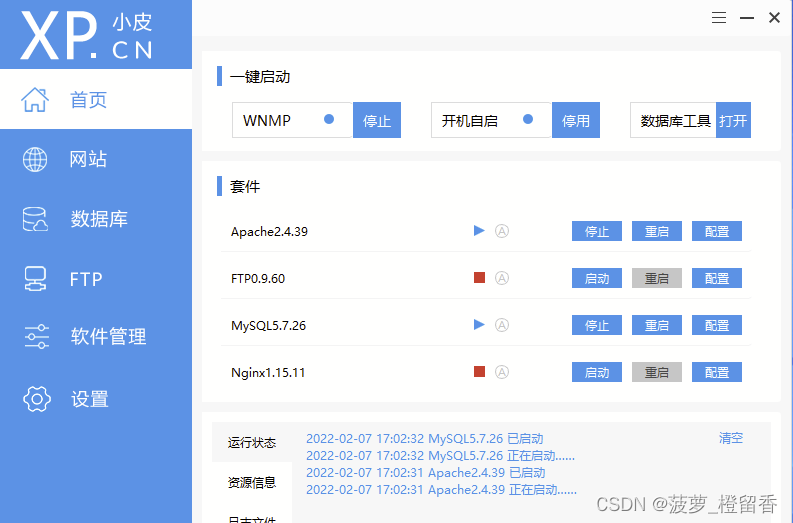
Task: Stop the MySQL5.7.26 service
Action: pyautogui.click(x=597, y=325)
